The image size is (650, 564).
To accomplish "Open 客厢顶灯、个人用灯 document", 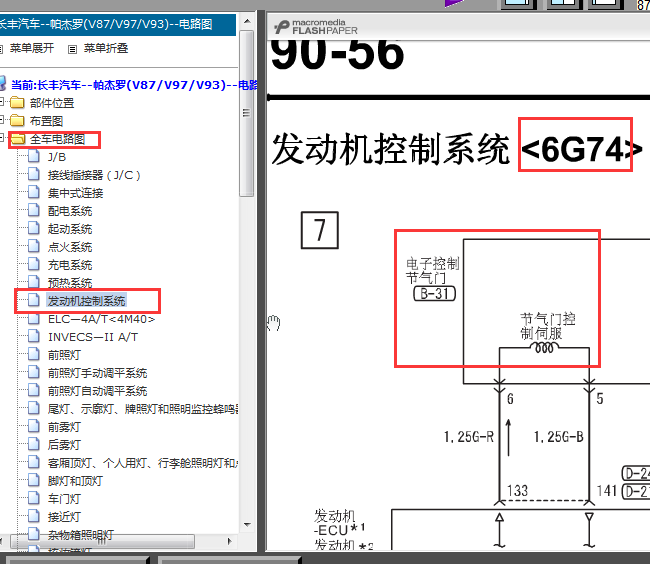I will tap(143, 463).
